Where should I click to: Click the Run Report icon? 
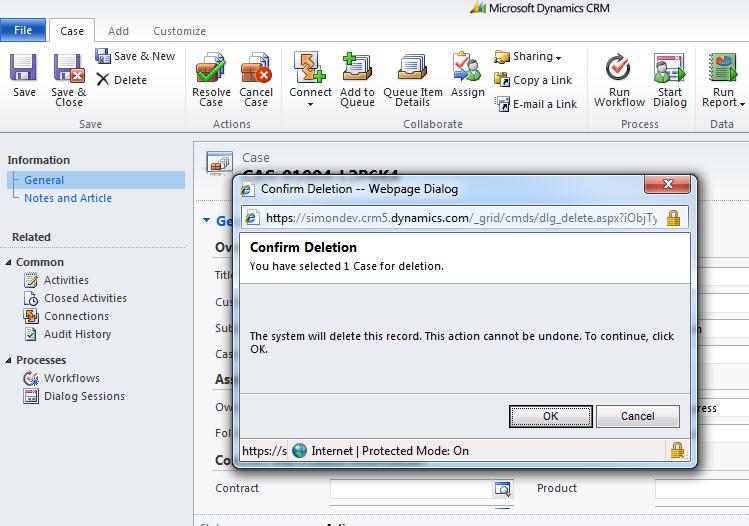[722, 67]
